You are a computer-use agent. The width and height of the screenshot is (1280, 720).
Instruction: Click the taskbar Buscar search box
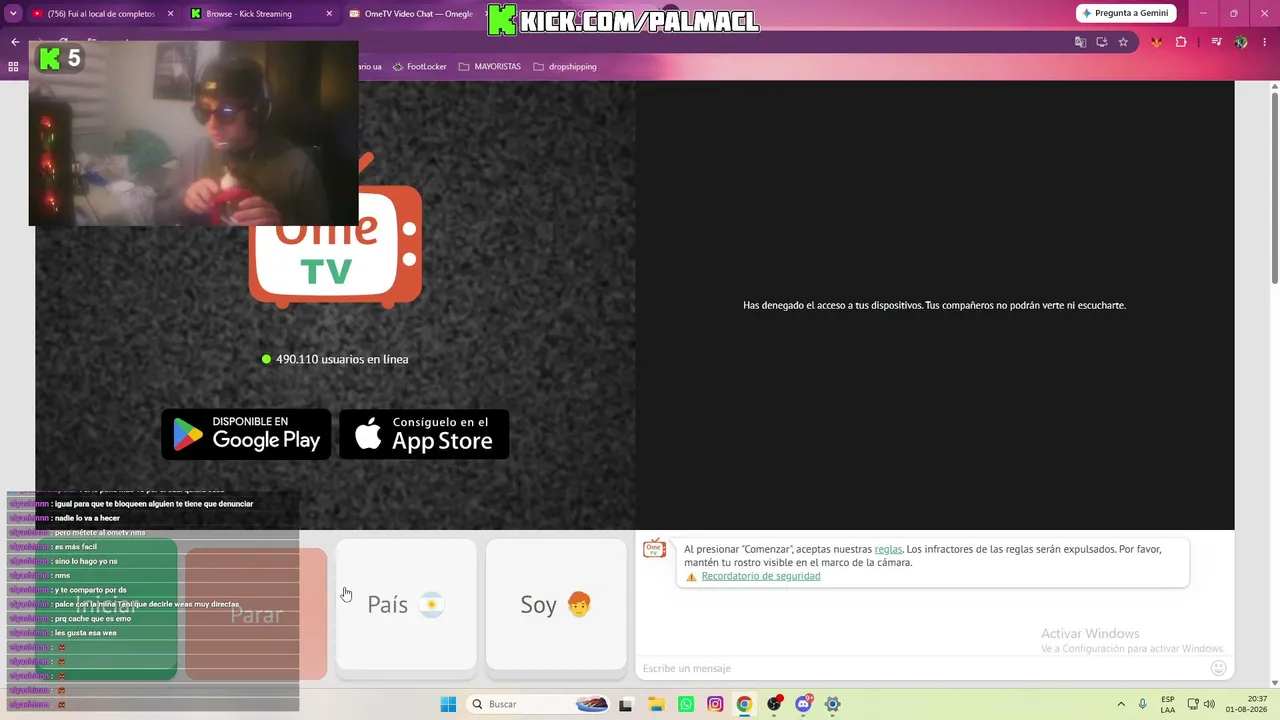tap(540, 704)
